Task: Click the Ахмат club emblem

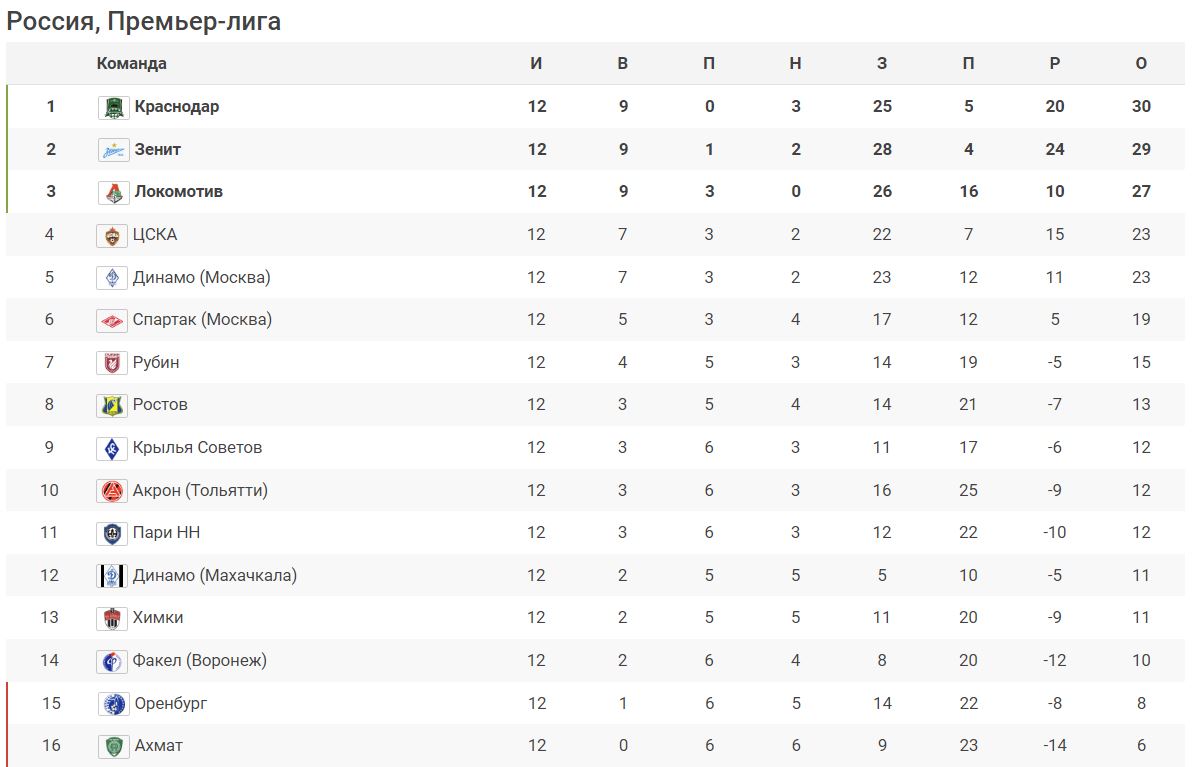Action: 112,746
